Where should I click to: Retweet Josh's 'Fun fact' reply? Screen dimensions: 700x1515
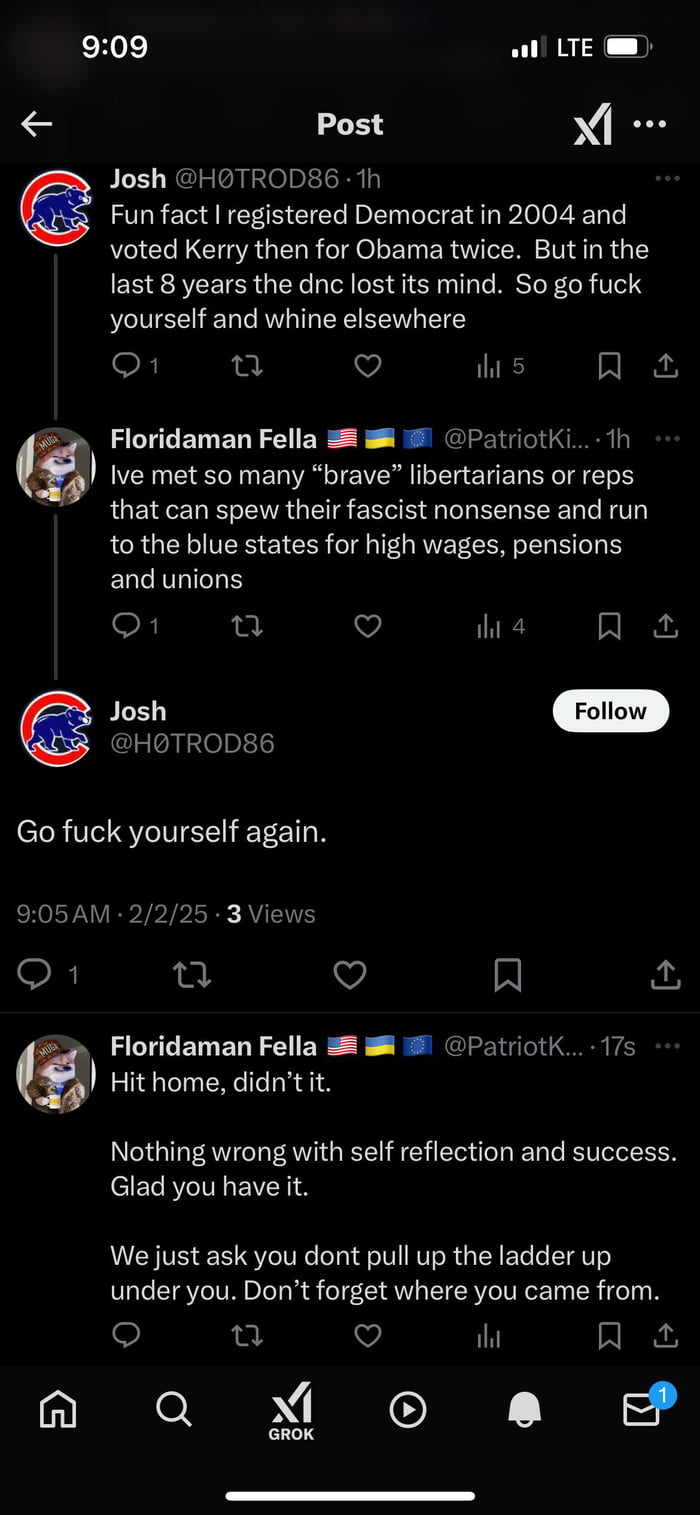tap(247, 366)
